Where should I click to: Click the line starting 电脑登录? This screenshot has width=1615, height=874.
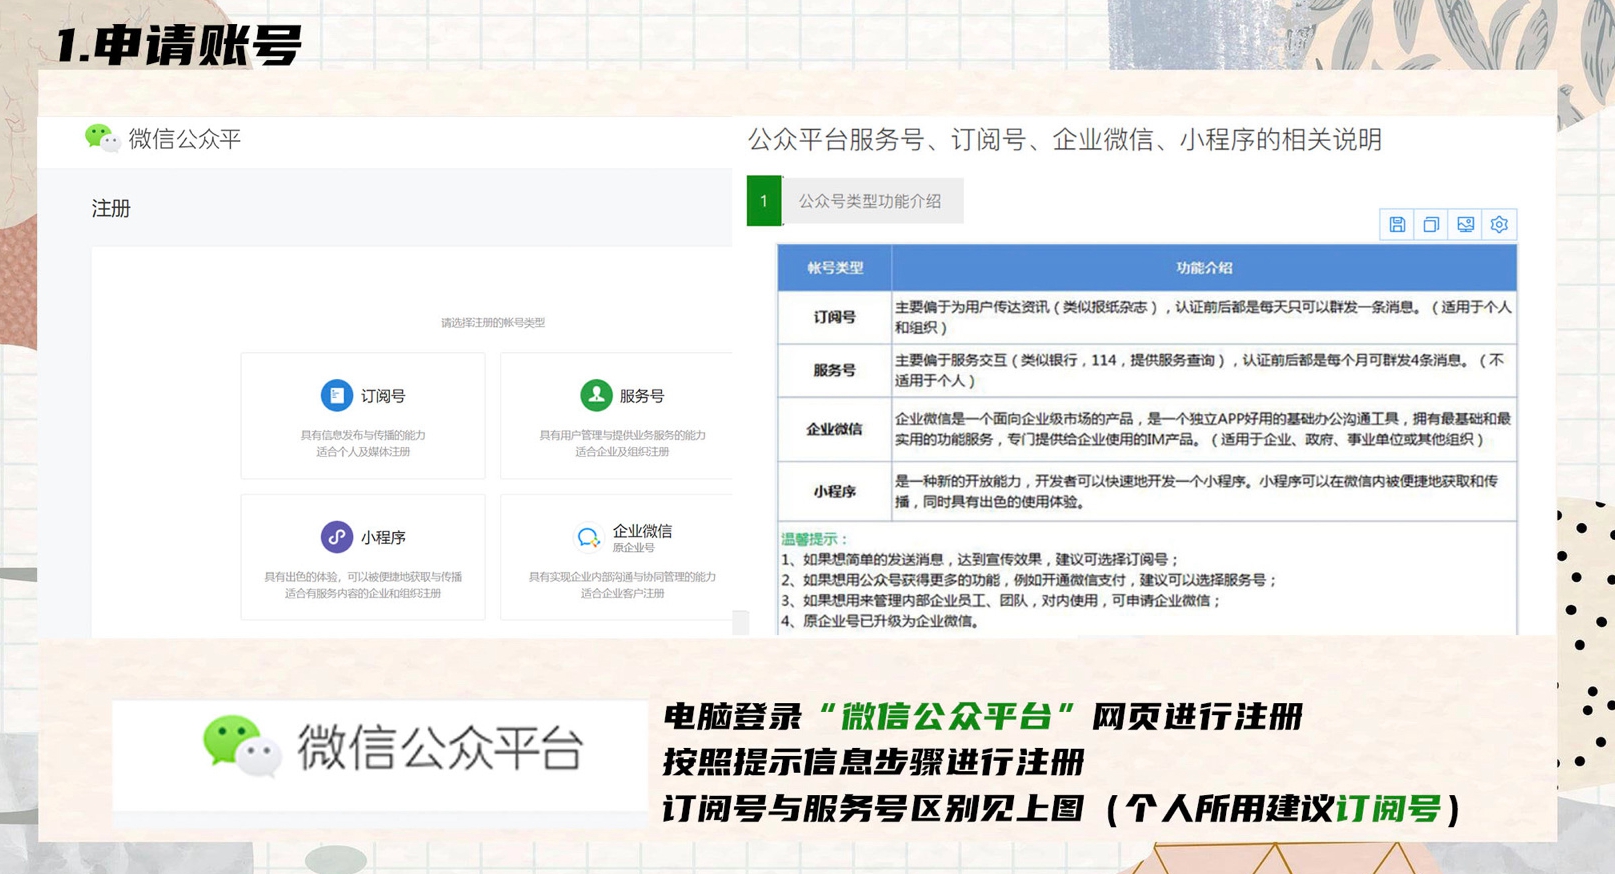(x=982, y=717)
